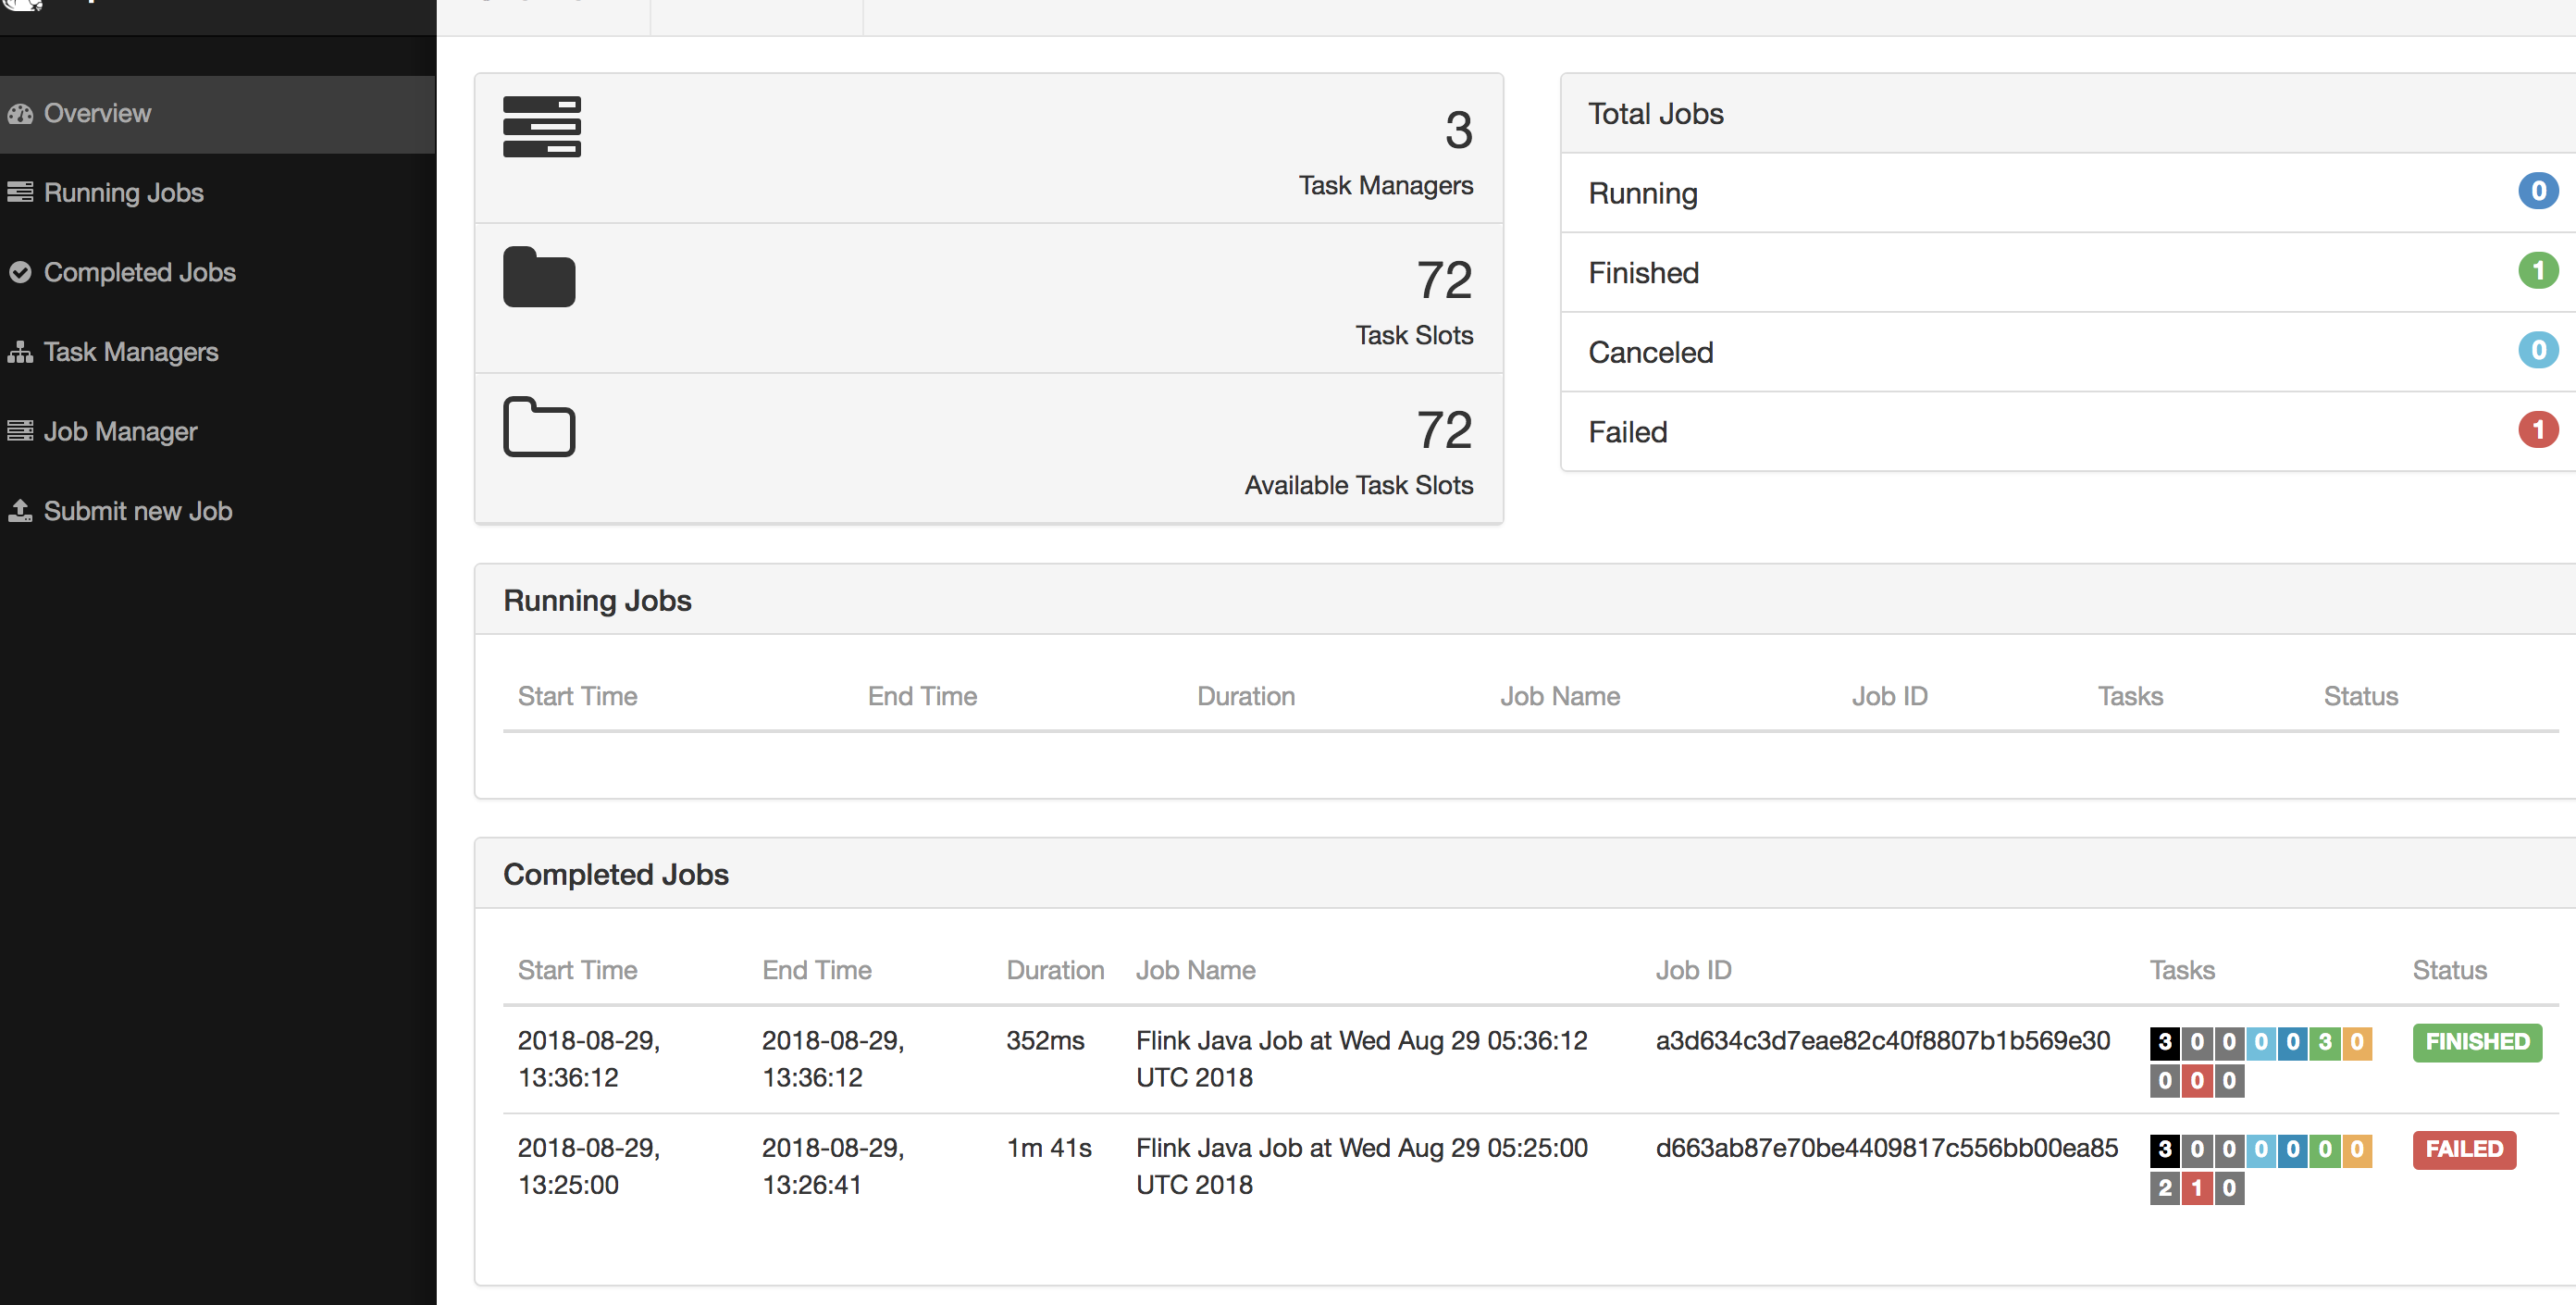This screenshot has width=2576, height=1305.
Task: Click the red FAILED status badge
Action: click(2463, 1149)
